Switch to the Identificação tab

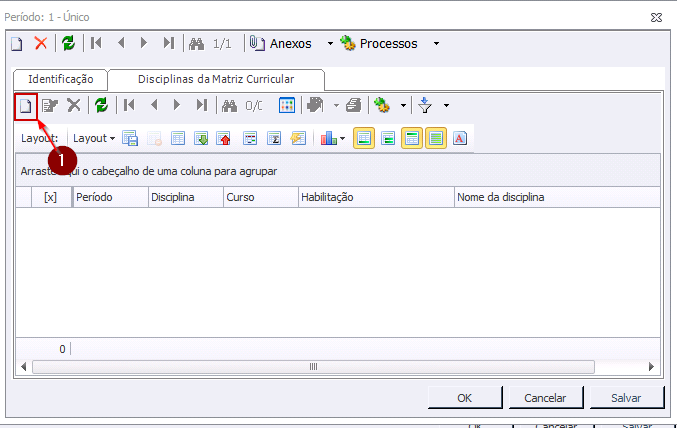coord(60,78)
